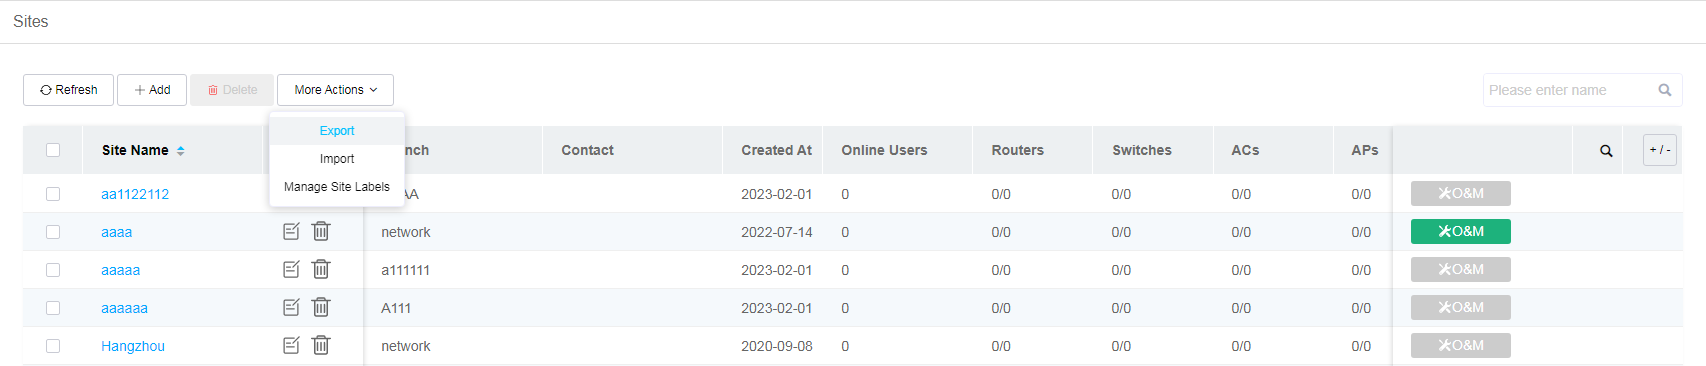Screen dimensions: 1706x366
Task: Delete the aaaaa site via trash icon
Action: 321,269
